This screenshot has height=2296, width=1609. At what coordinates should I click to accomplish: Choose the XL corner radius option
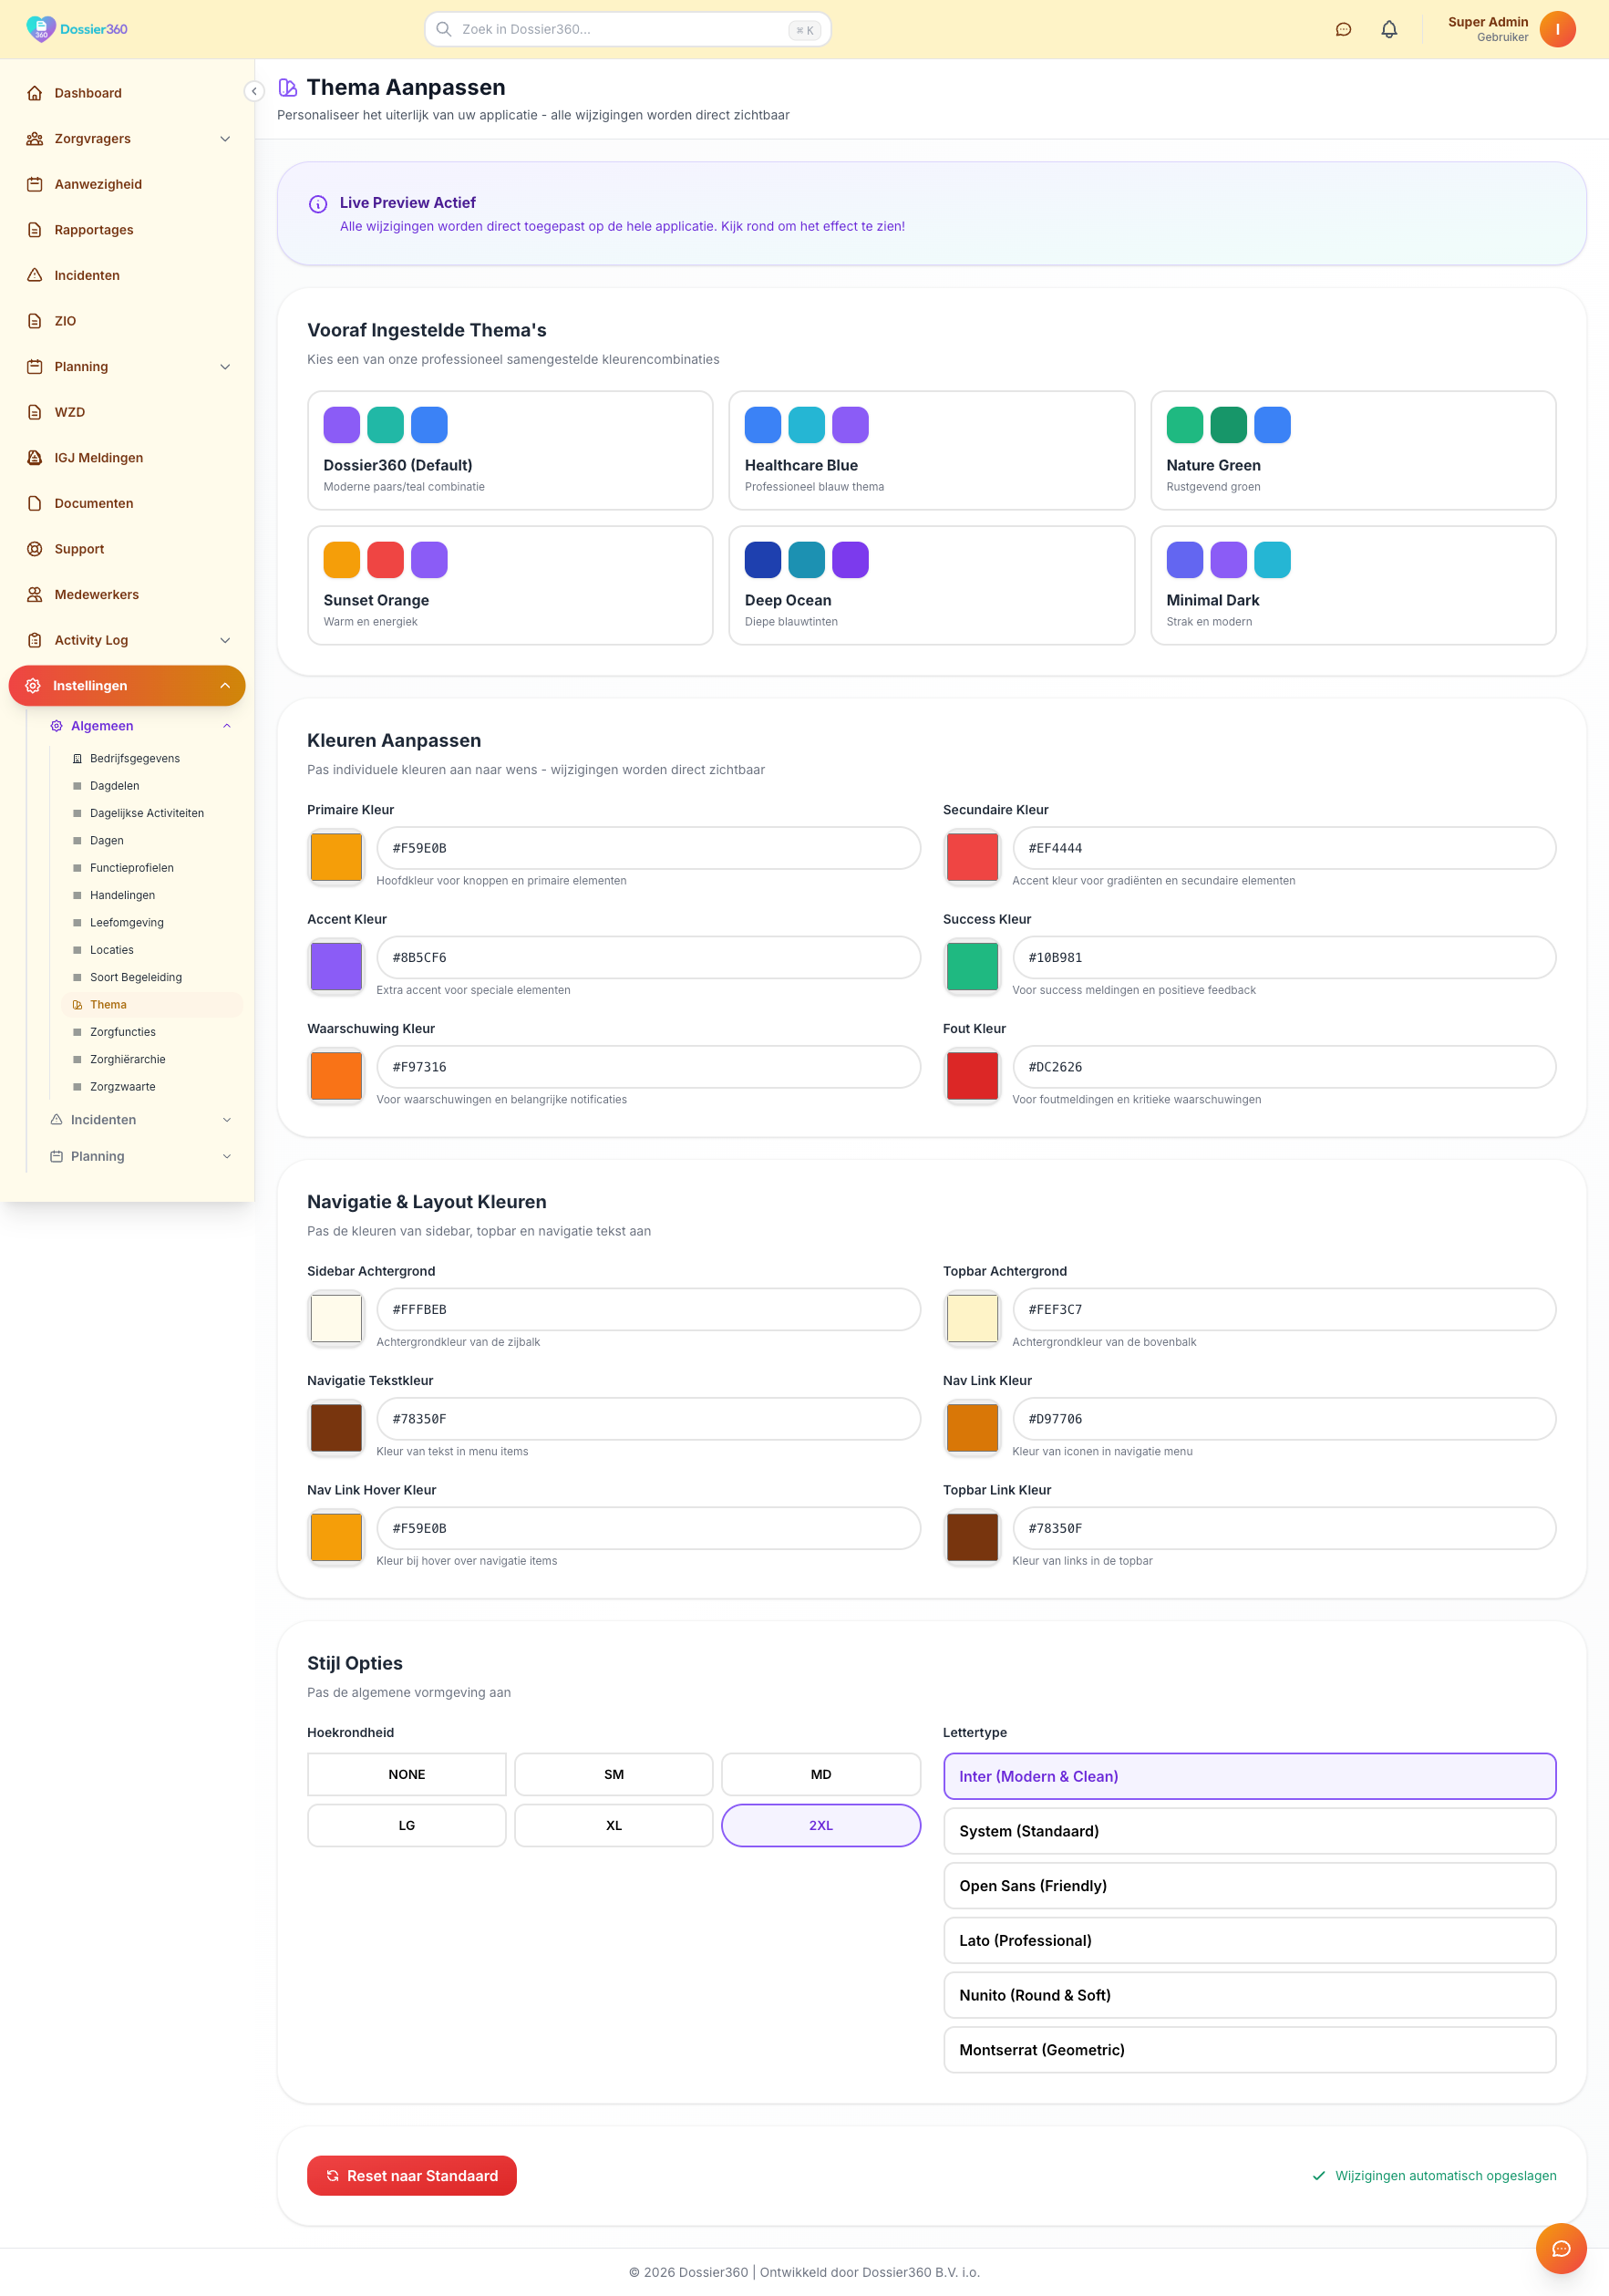coord(613,1825)
